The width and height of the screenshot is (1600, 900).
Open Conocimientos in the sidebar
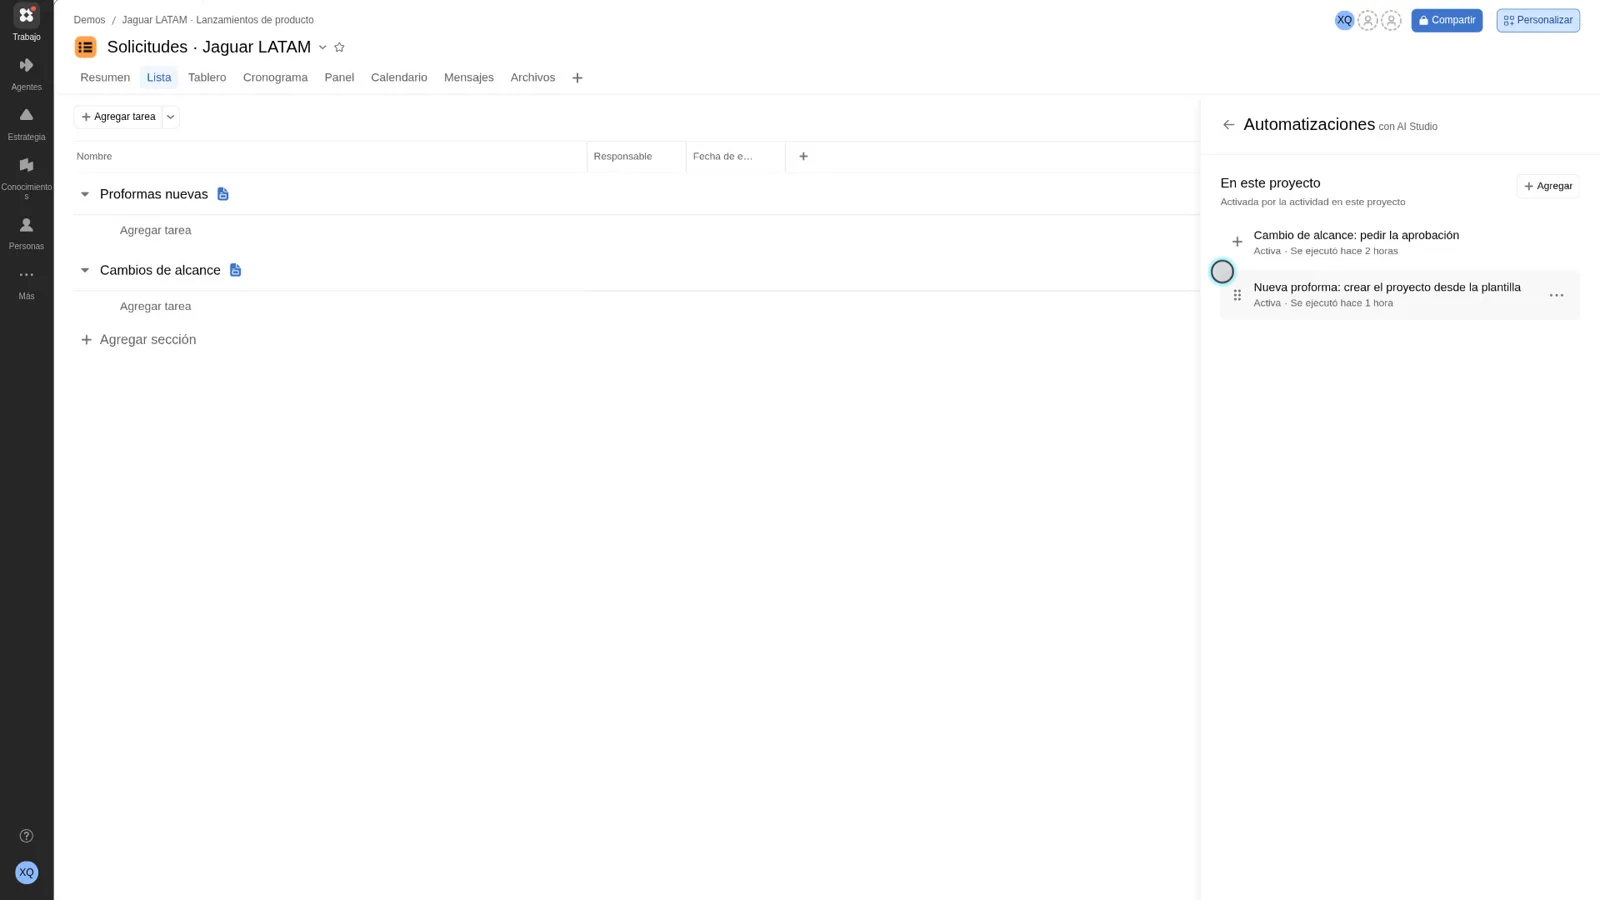point(26,178)
